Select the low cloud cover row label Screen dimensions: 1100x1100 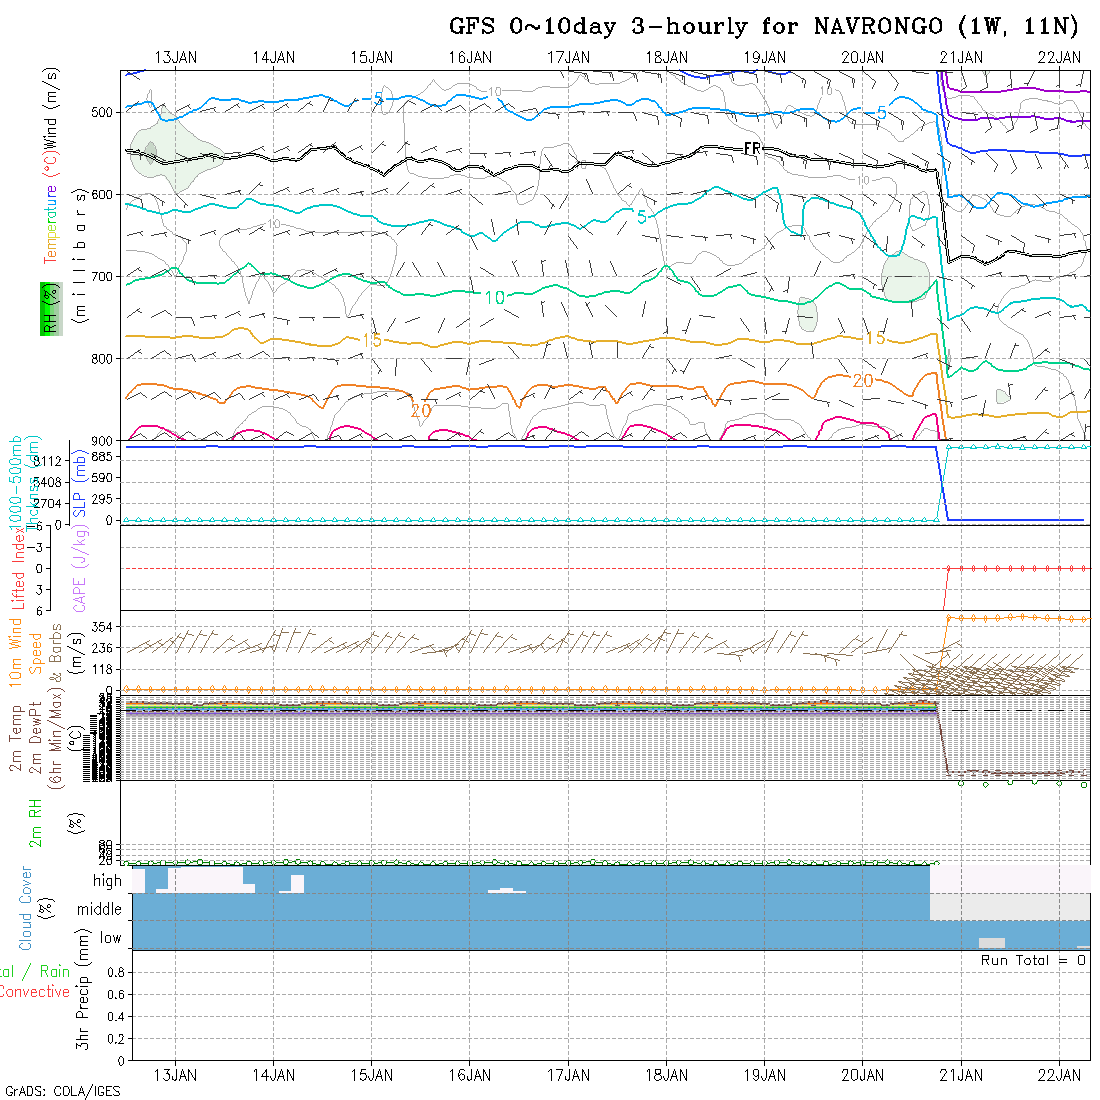tap(110, 938)
